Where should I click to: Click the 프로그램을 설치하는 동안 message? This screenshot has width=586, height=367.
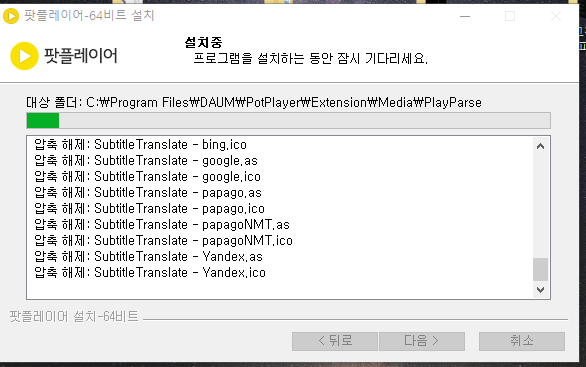[x=311, y=59]
